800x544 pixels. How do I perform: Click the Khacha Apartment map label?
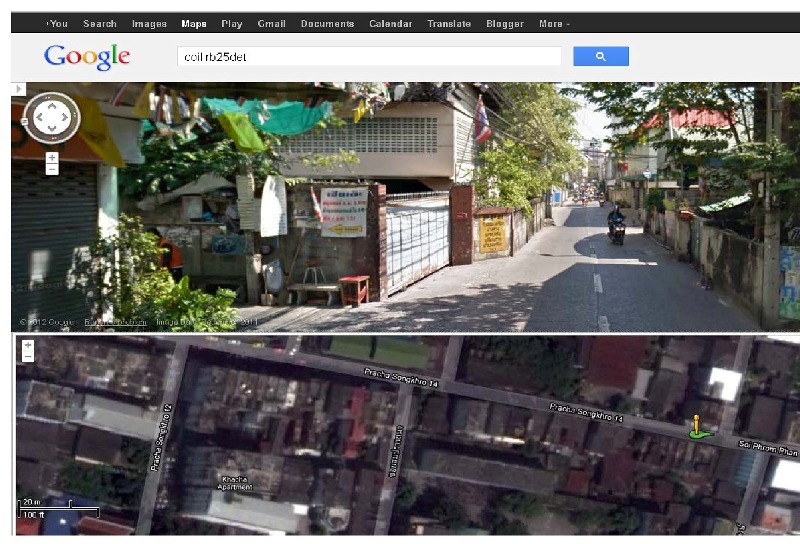click(x=234, y=484)
